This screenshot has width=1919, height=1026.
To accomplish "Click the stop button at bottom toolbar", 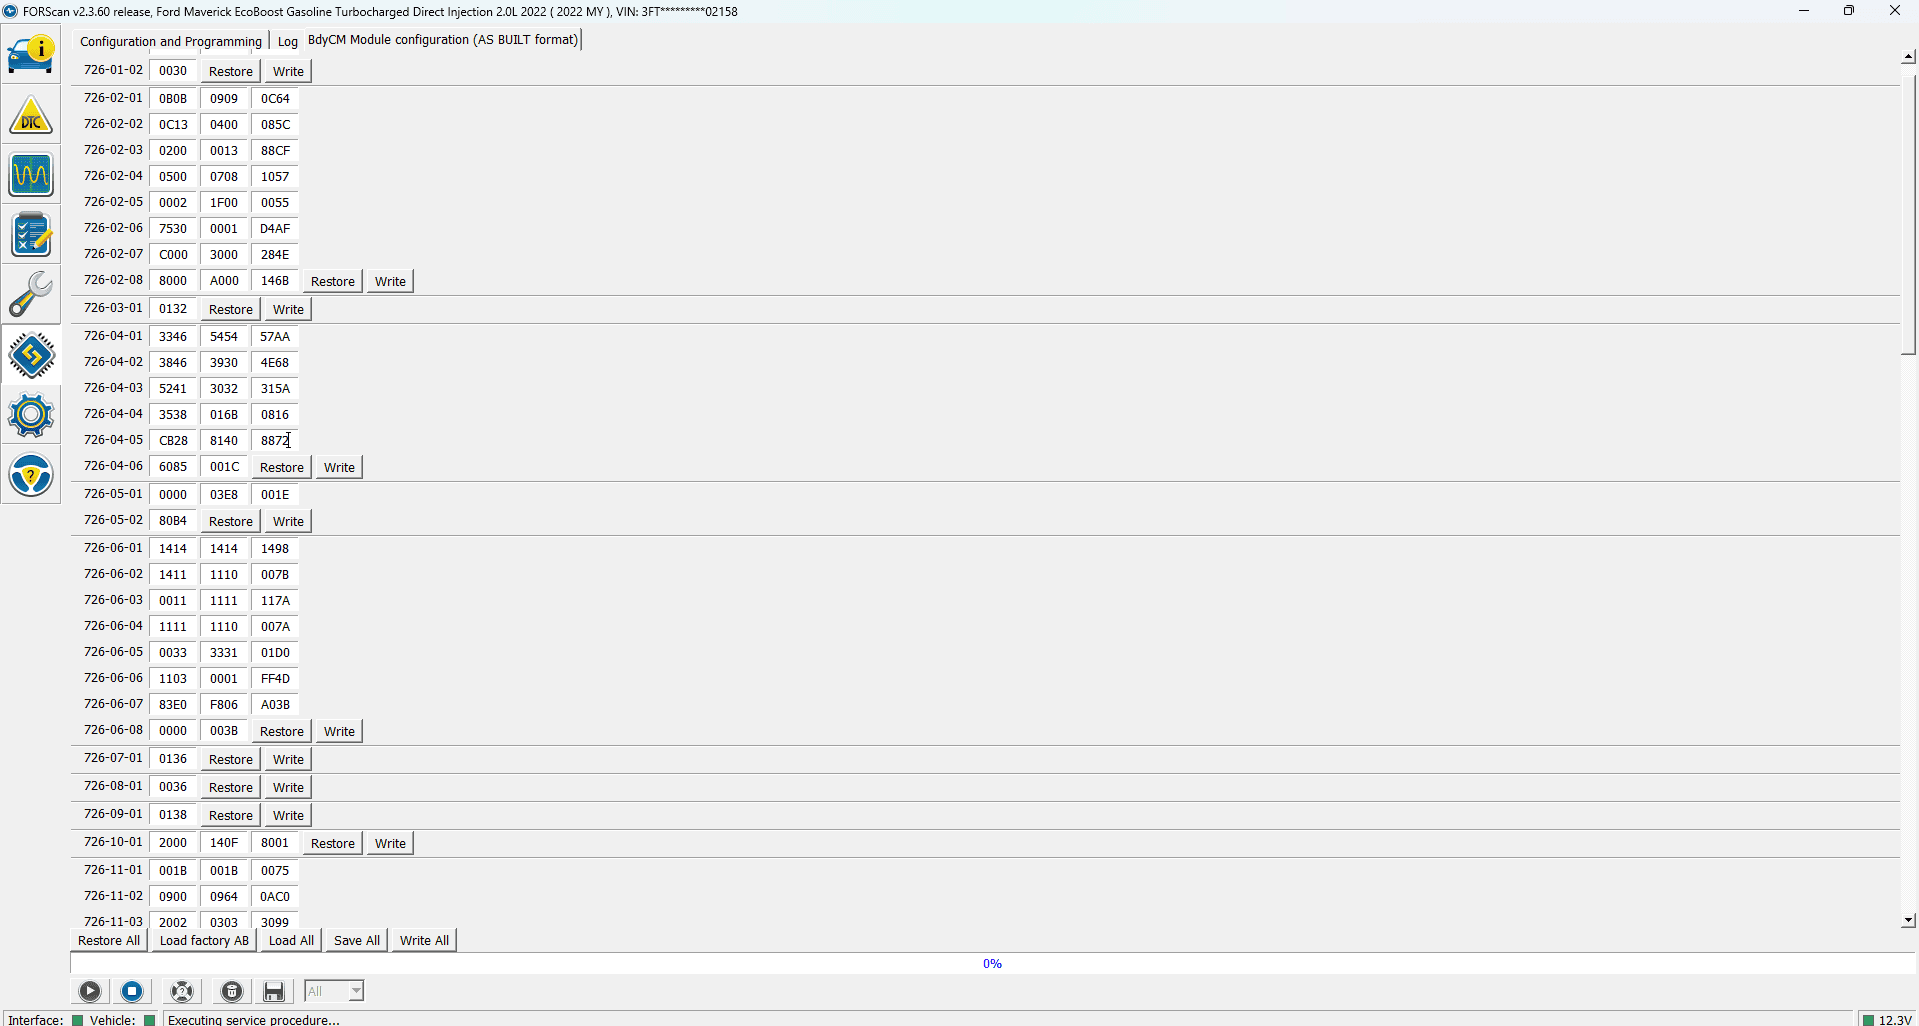I will [x=132, y=991].
